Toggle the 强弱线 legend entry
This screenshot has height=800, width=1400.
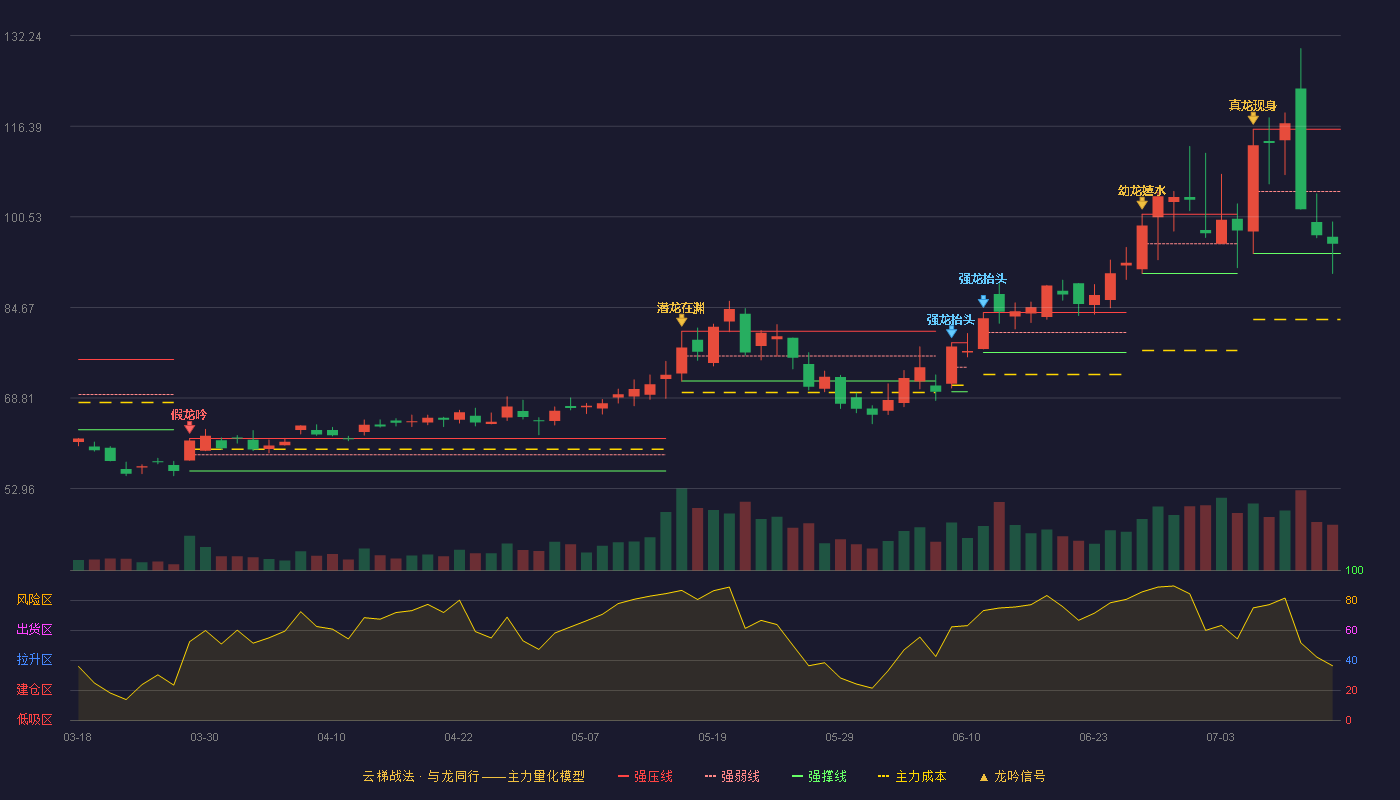point(732,776)
